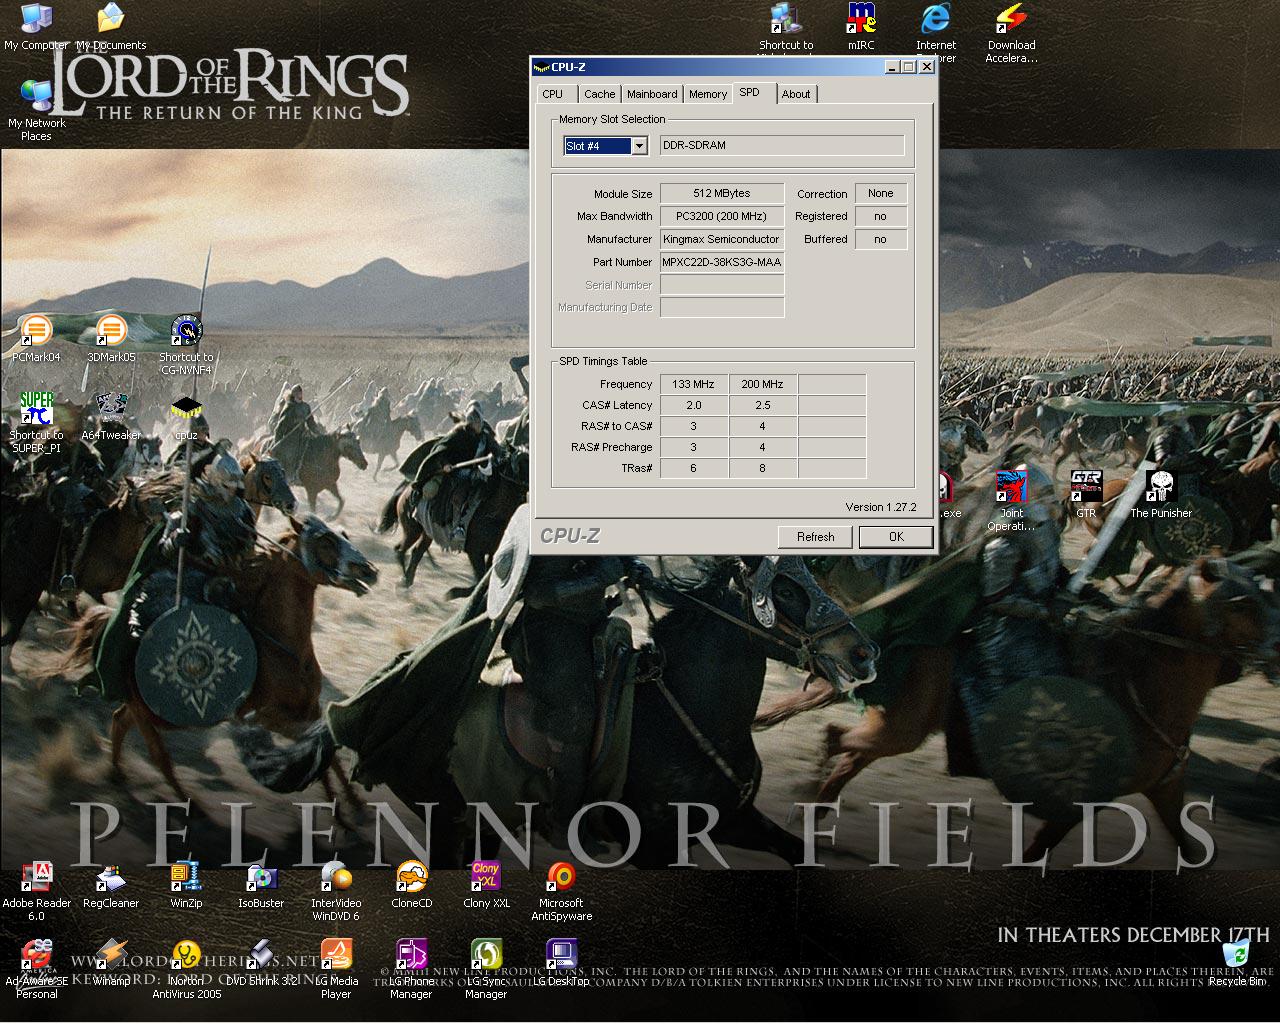Screen dimensions: 1280x1024
Task: Open Clony XXL icon
Action: (486, 885)
